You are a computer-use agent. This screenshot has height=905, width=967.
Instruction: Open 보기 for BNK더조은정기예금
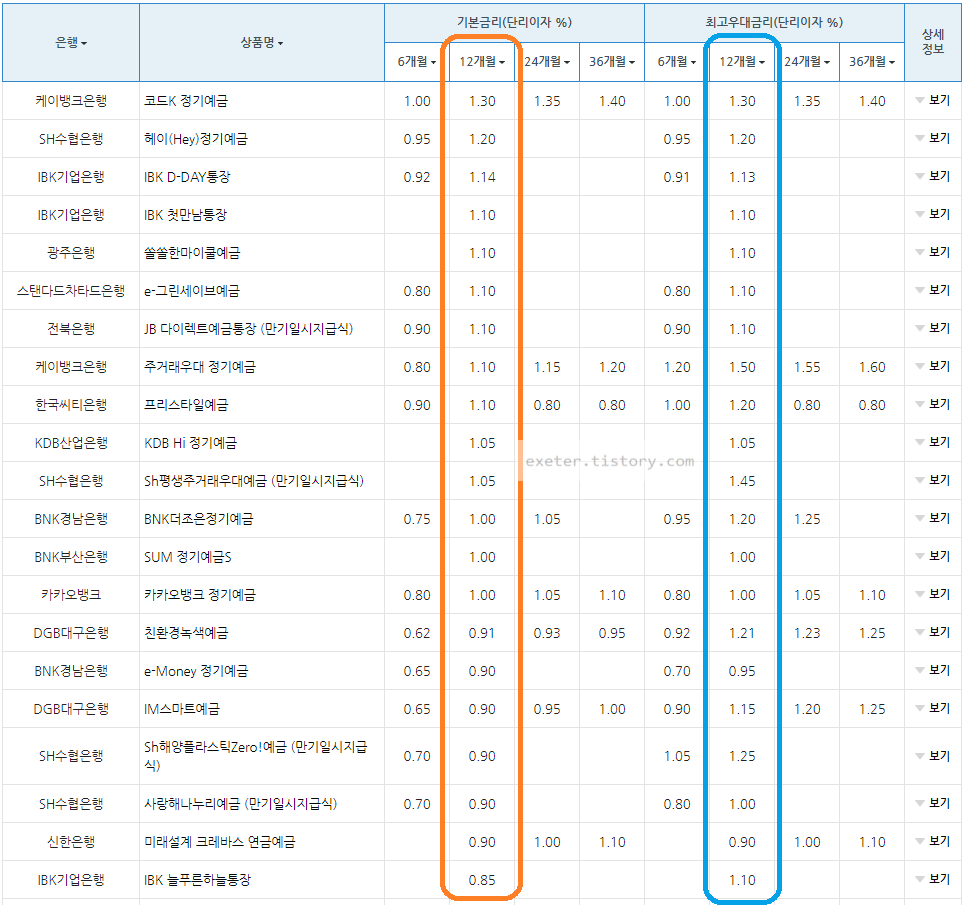933,518
